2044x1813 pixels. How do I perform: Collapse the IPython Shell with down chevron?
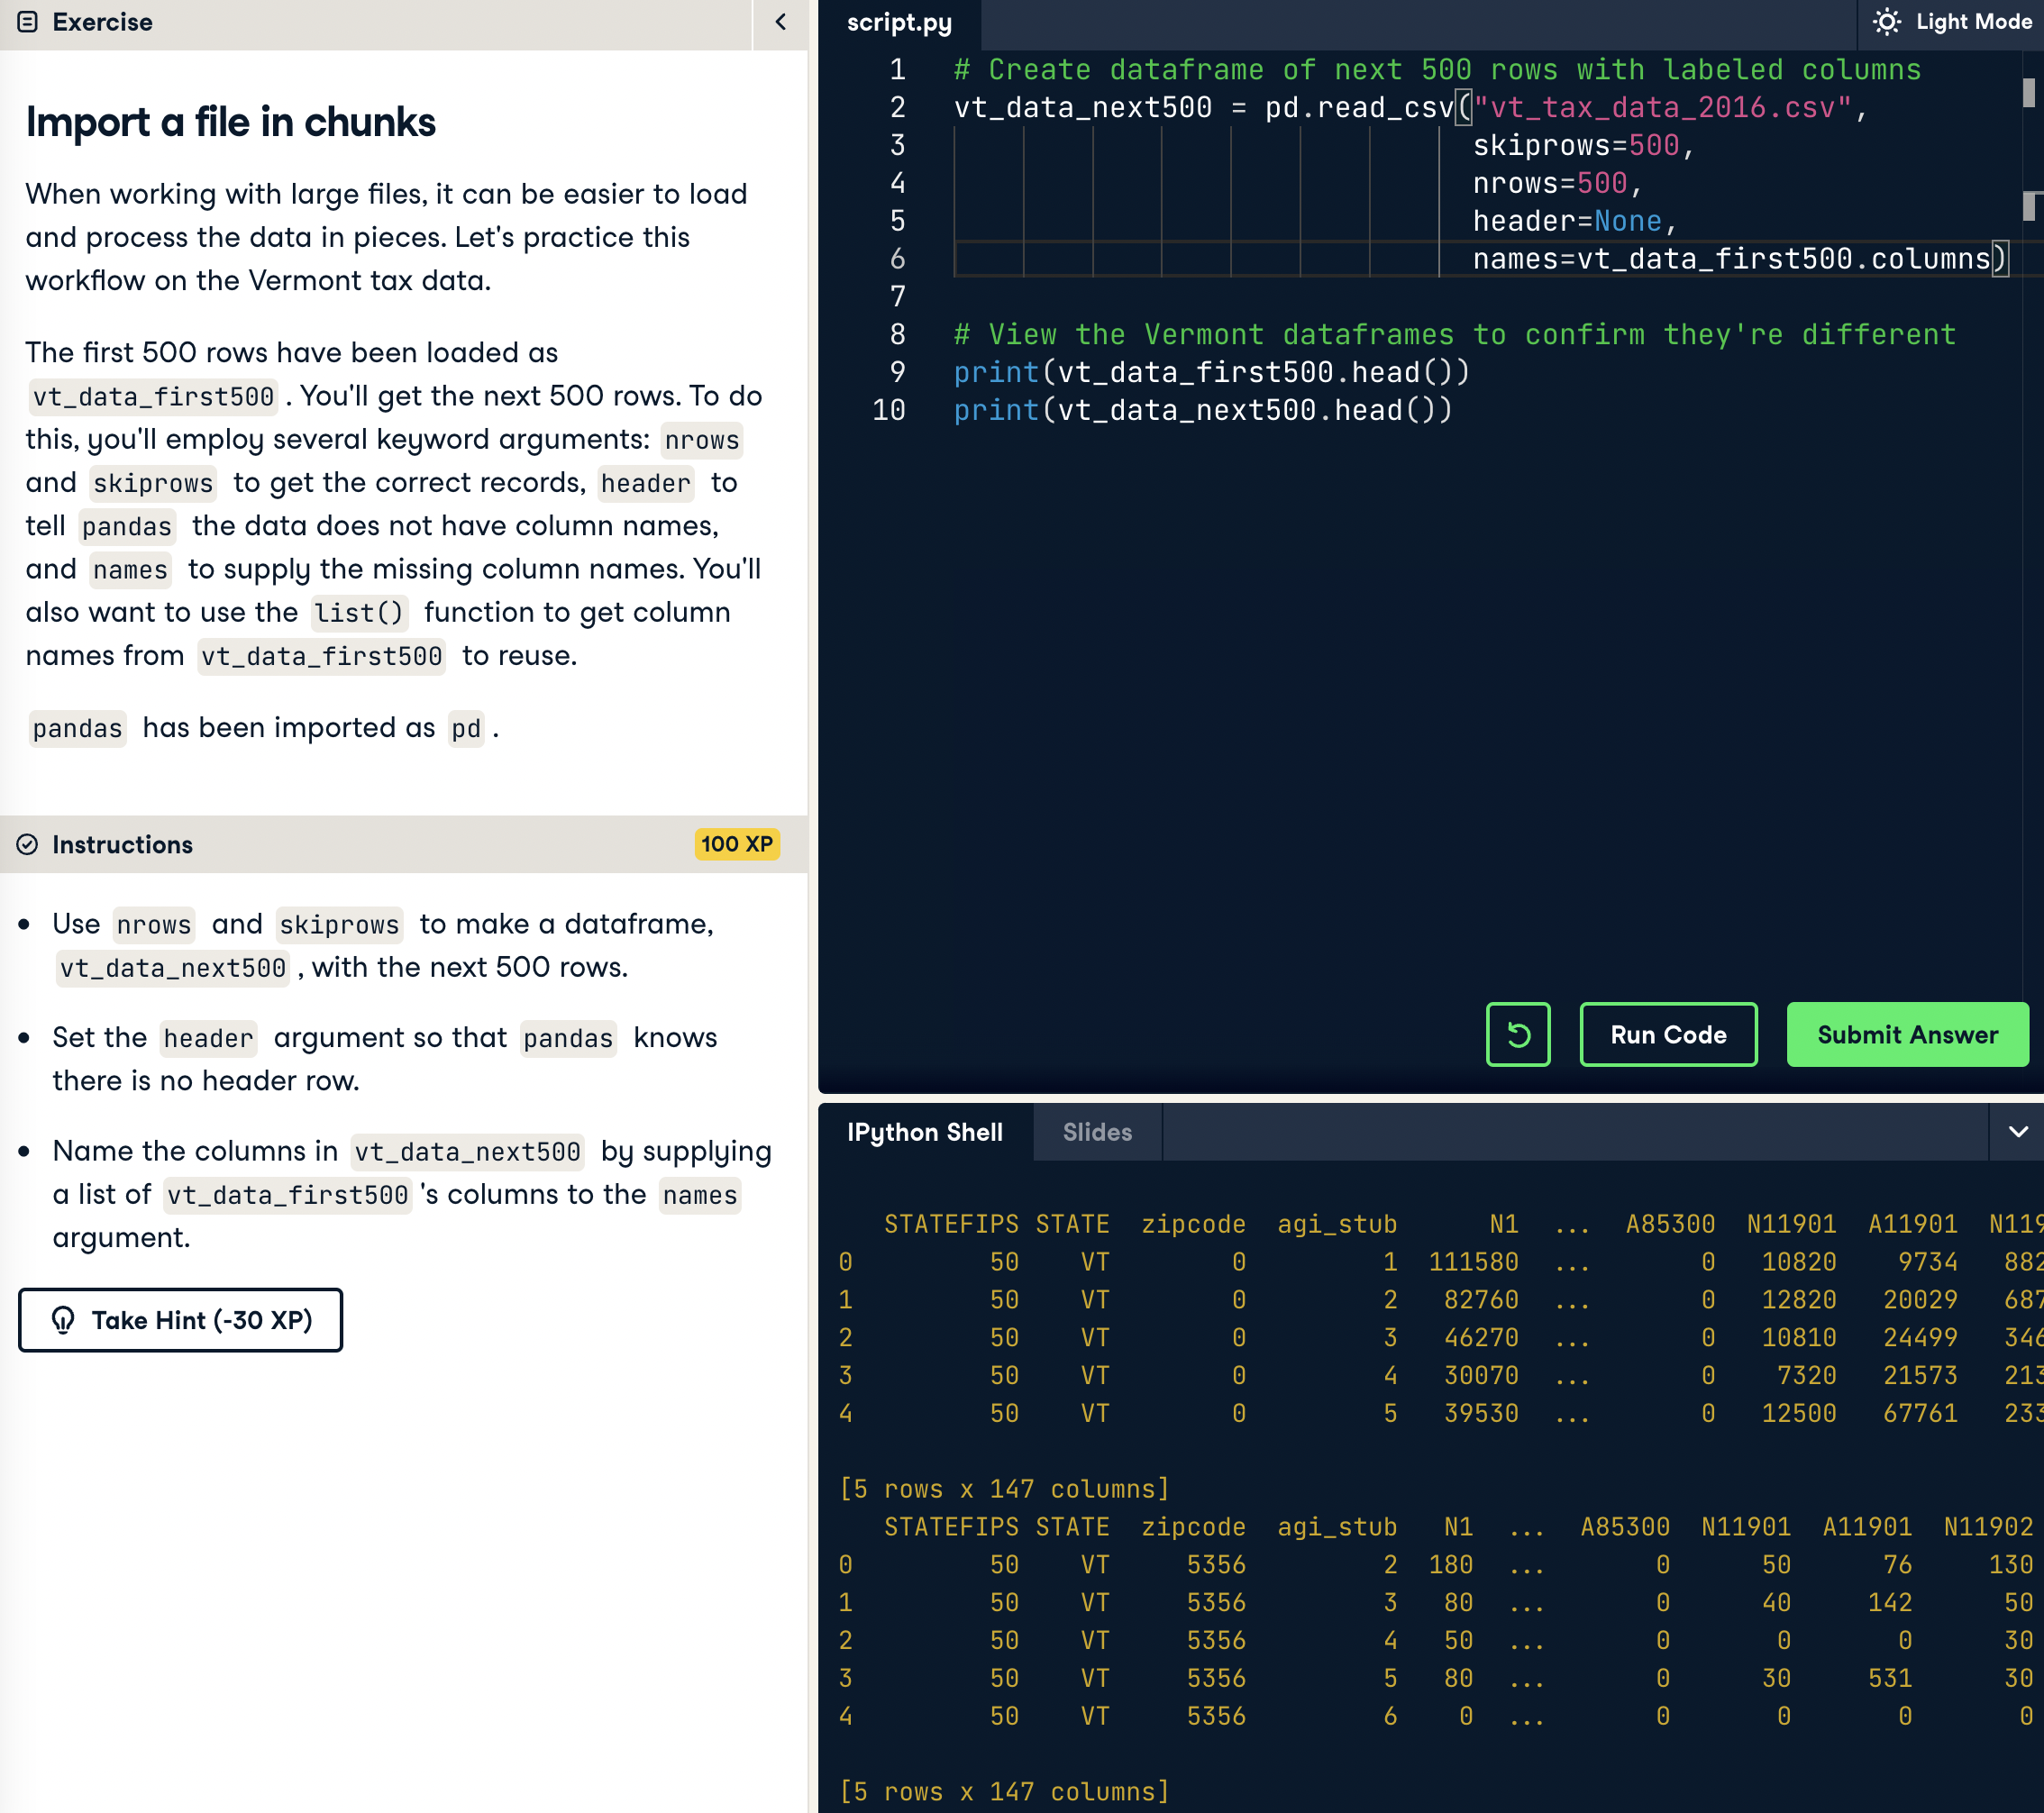pyautogui.click(x=2018, y=1132)
